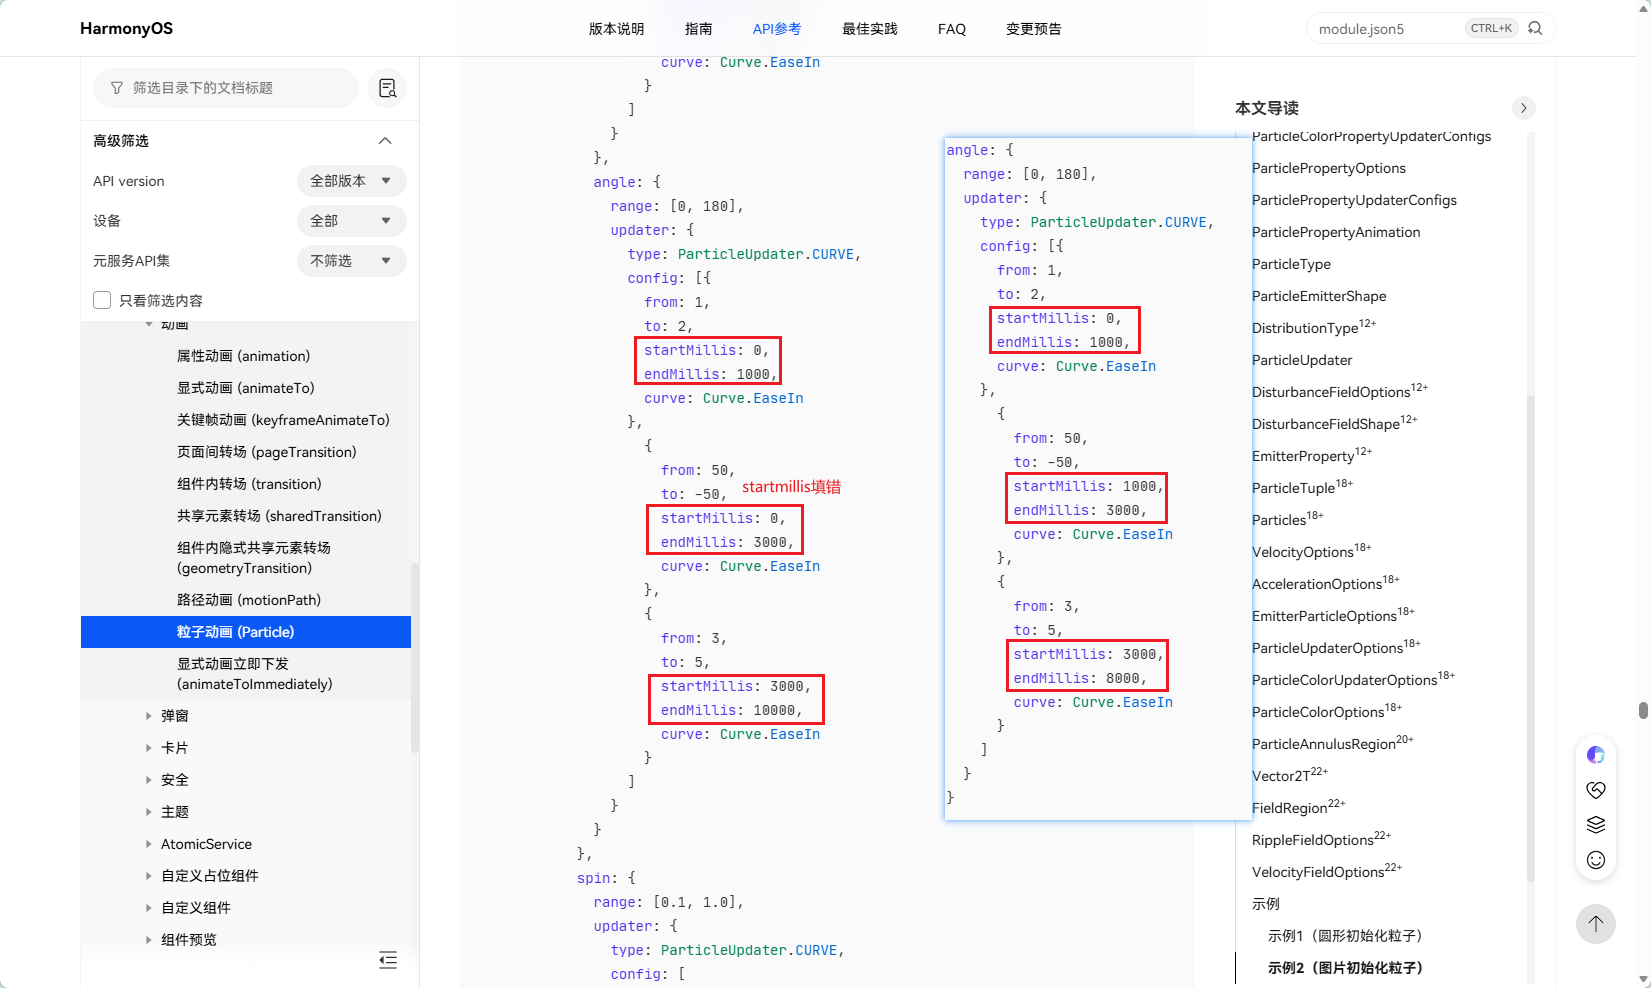The width and height of the screenshot is (1651, 988).
Task: Open the 最佳实践 tab
Action: pos(870,29)
